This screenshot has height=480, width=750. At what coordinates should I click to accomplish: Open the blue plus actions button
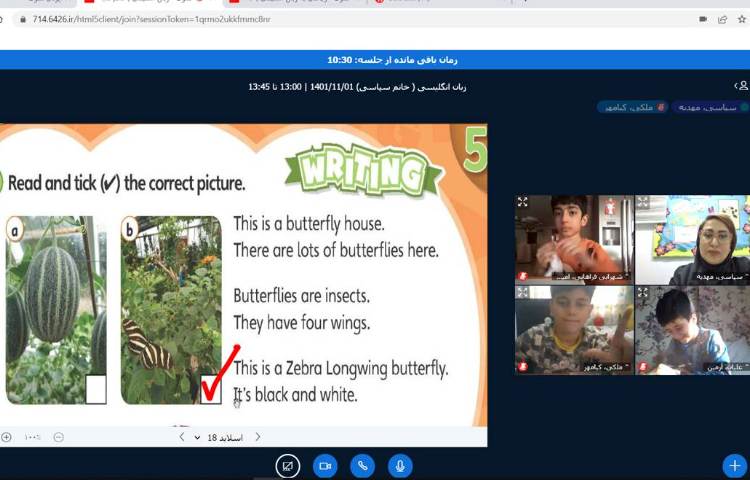pos(735,466)
